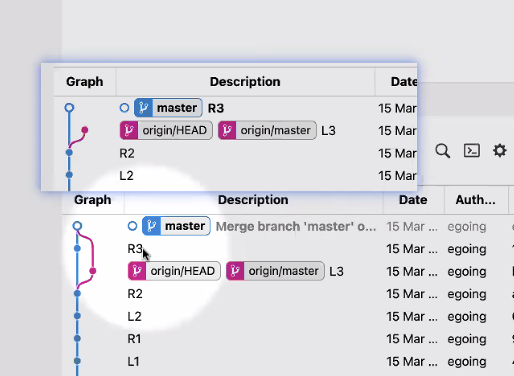This screenshot has width=514, height=376.
Task: Sort by main list Description column header
Action: (x=253, y=200)
